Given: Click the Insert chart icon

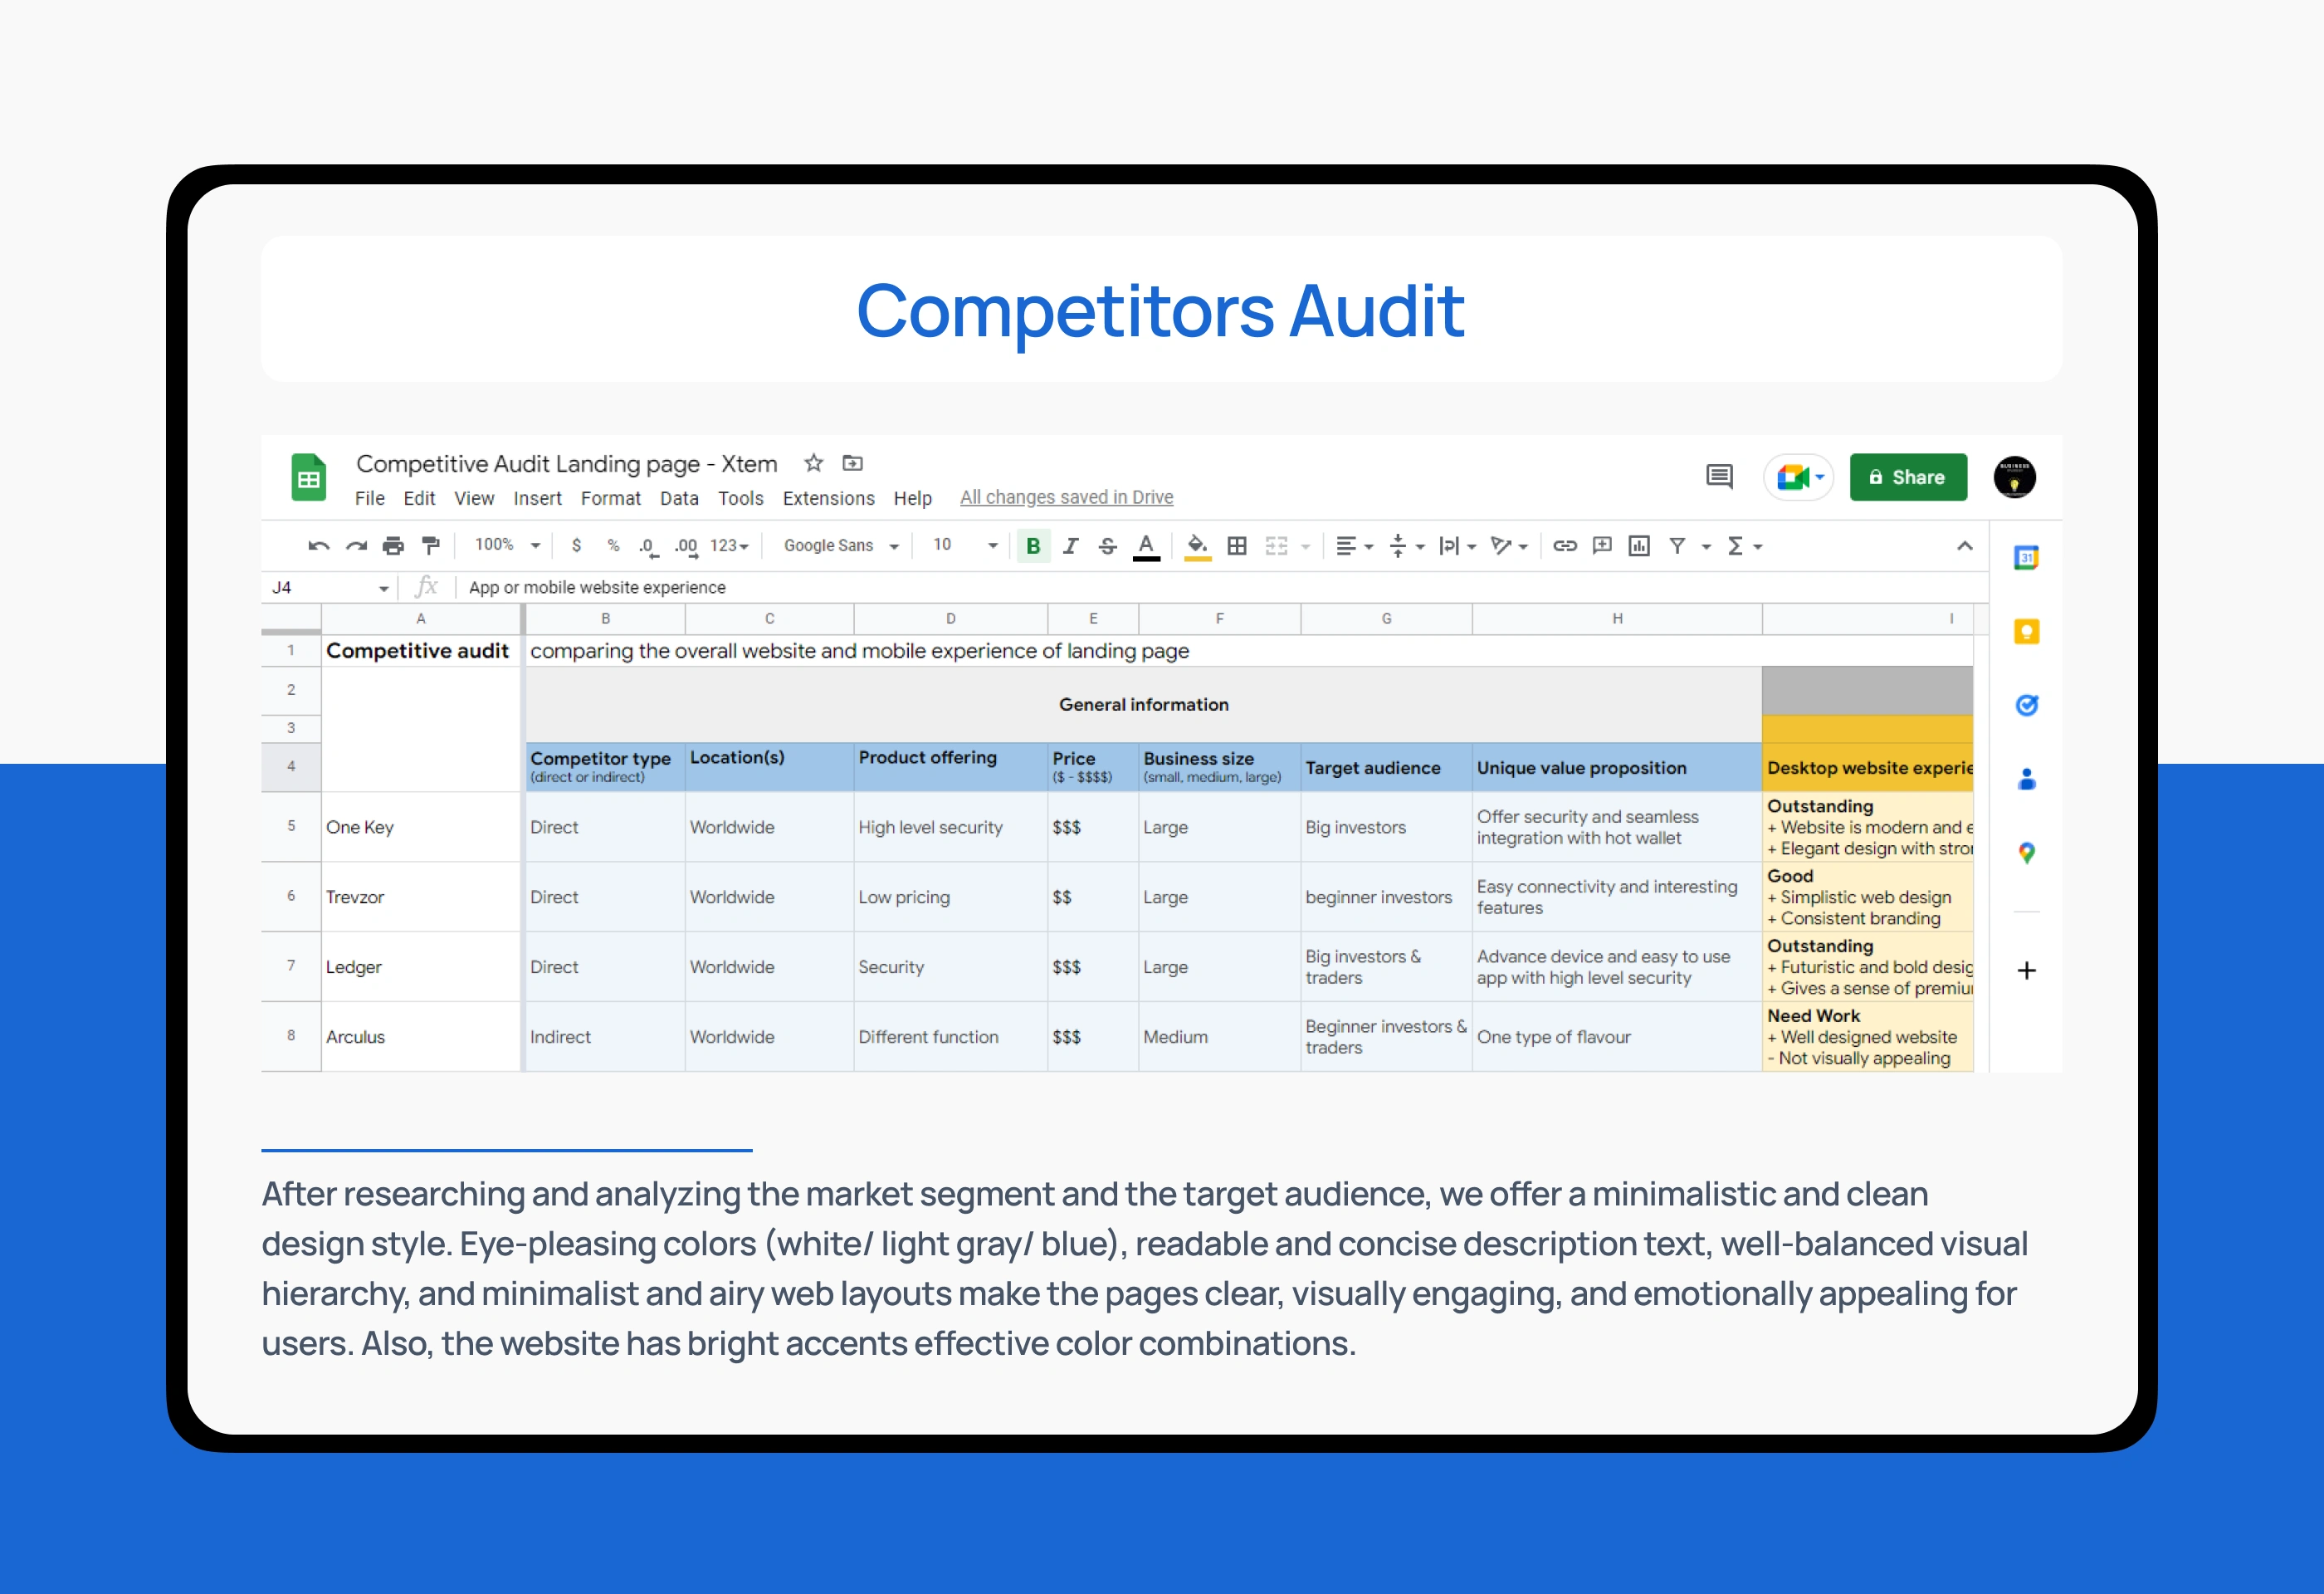Looking at the screenshot, I should click(x=1639, y=546).
